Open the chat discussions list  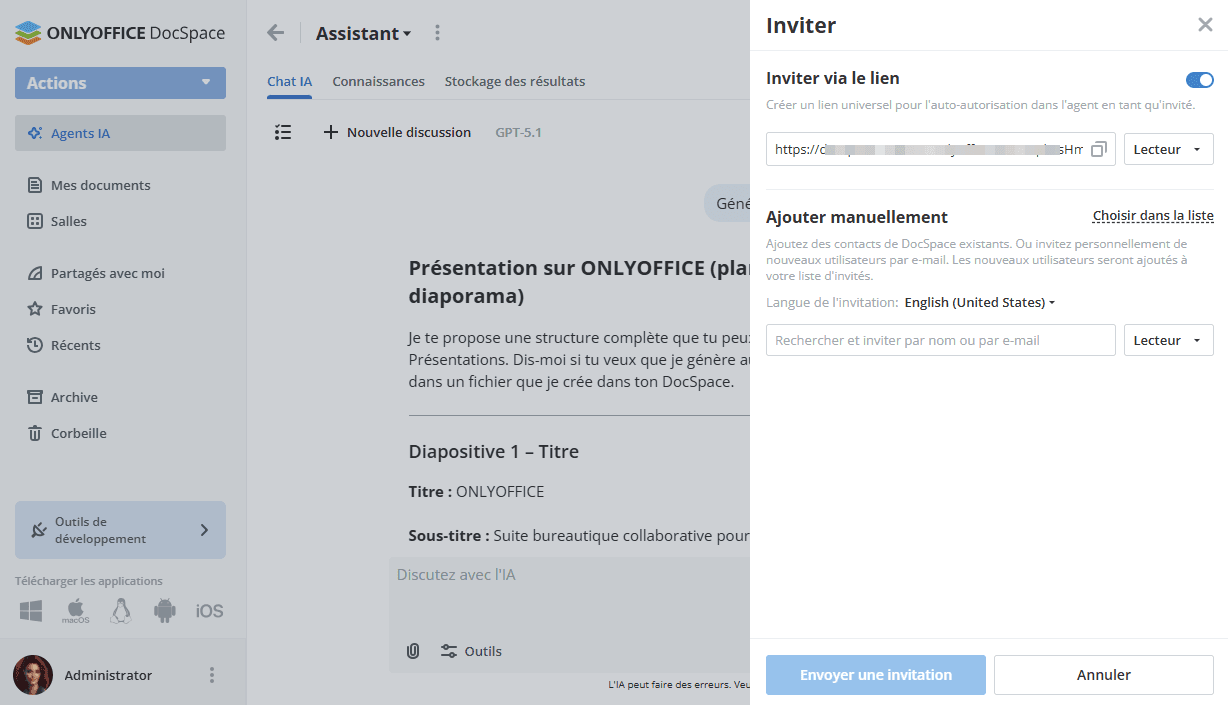pyautogui.click(x=283, y=131)
